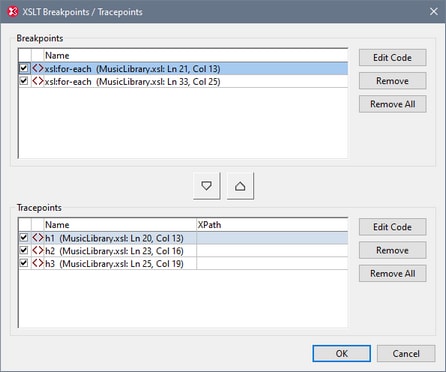Click the move-up arrow between the two lists
The height and width of the screenshot is (372, 446).
click(x=240, y=186)
